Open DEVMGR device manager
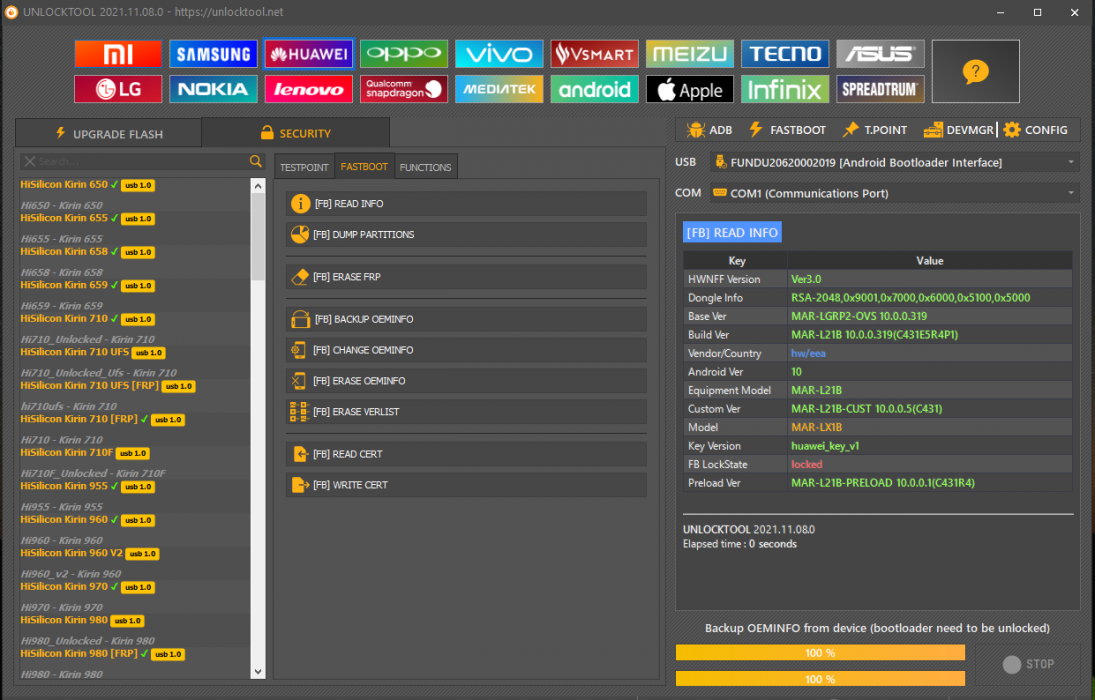The width and height of the screenshot is (1095, 700). click(958, 130)
